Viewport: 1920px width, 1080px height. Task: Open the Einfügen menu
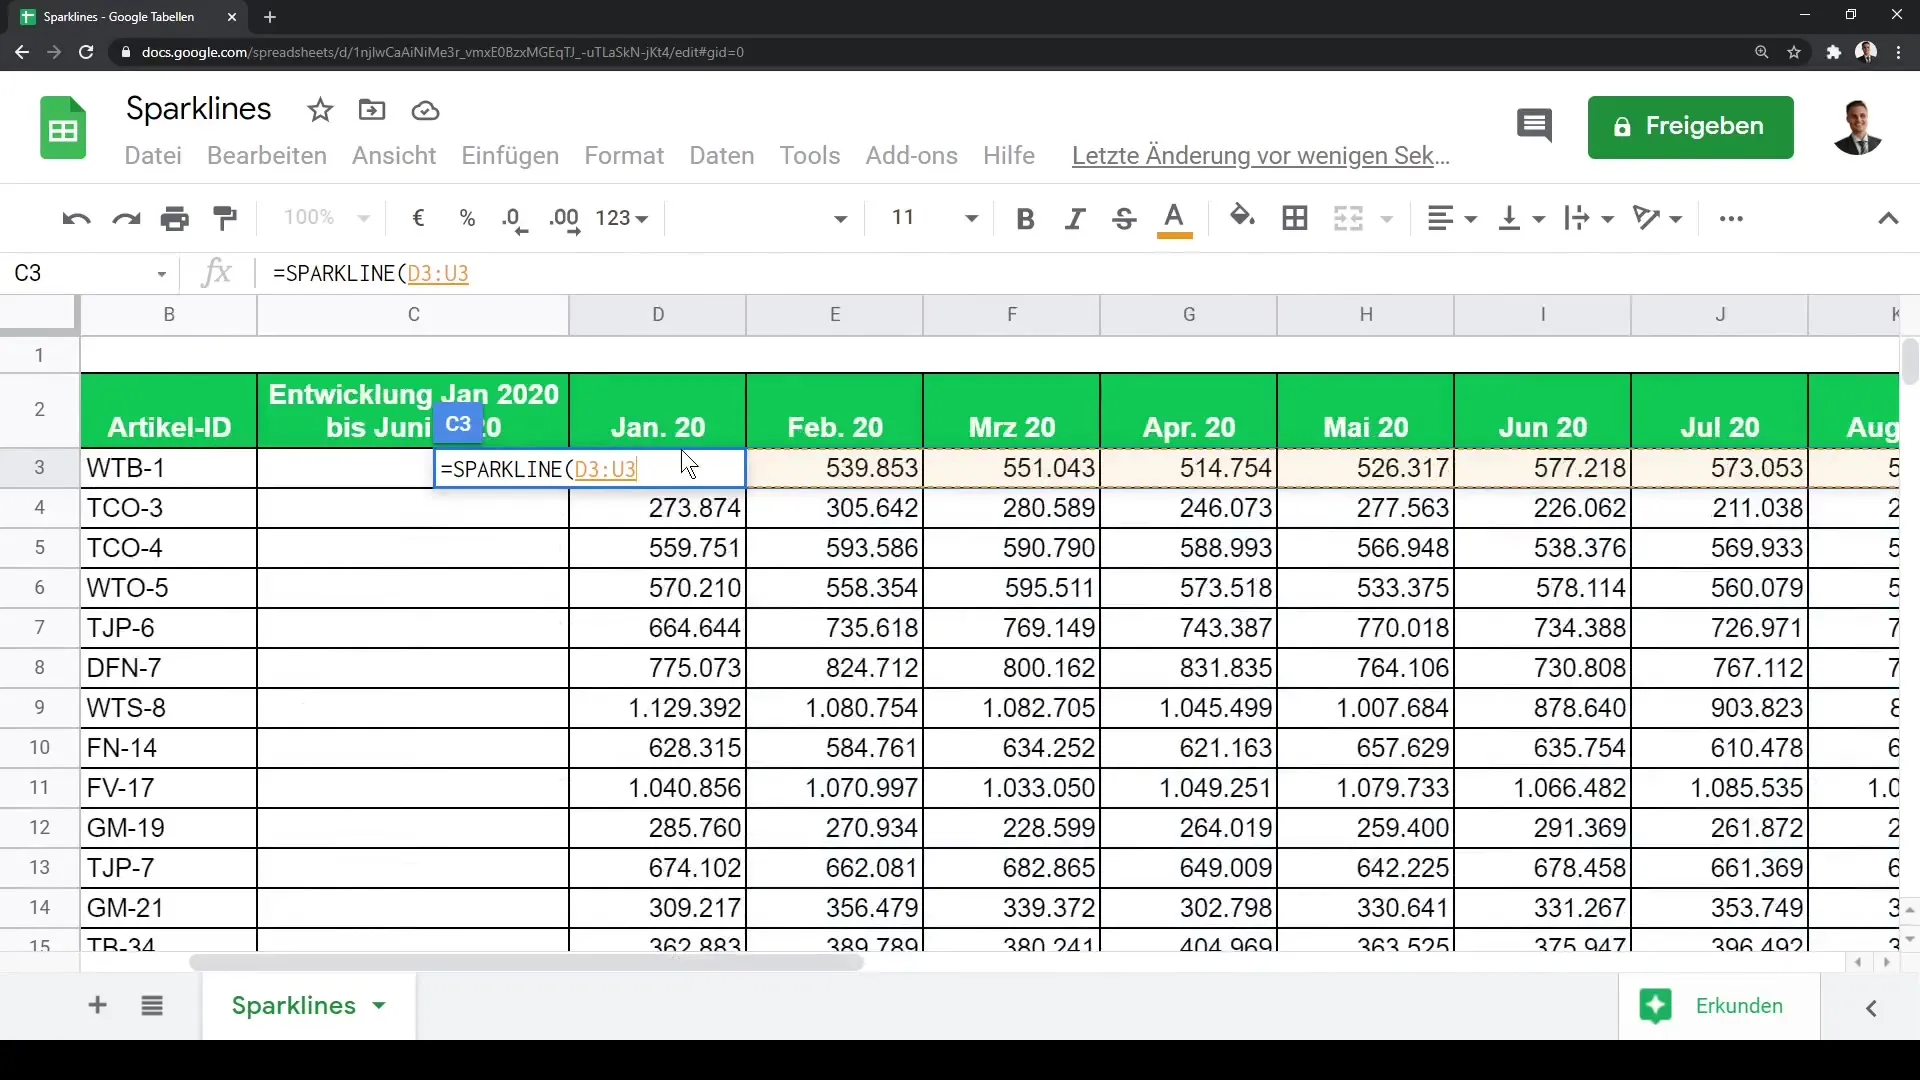510,156
